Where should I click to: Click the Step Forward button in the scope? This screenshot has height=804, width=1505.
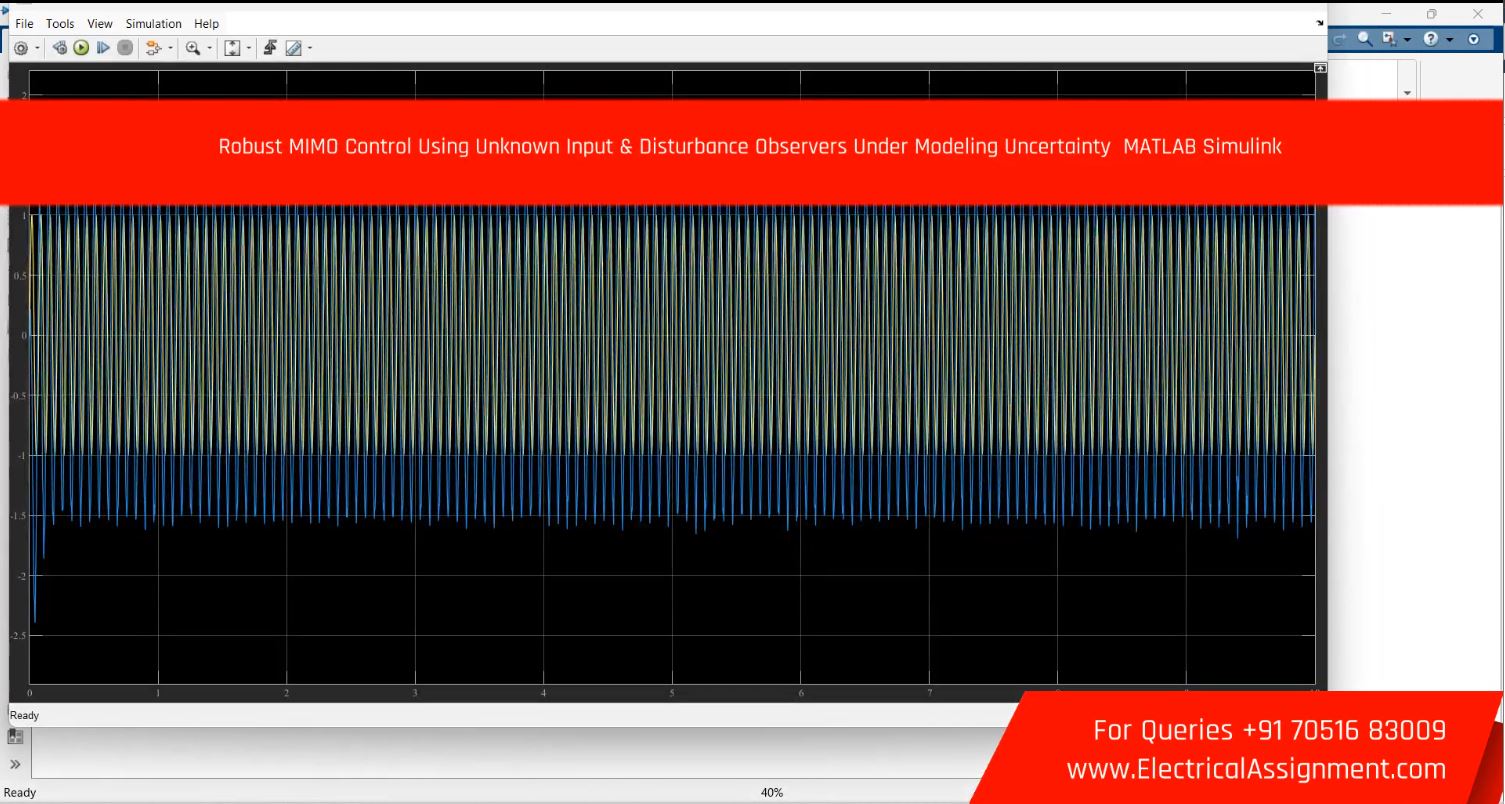coord(103,48)
